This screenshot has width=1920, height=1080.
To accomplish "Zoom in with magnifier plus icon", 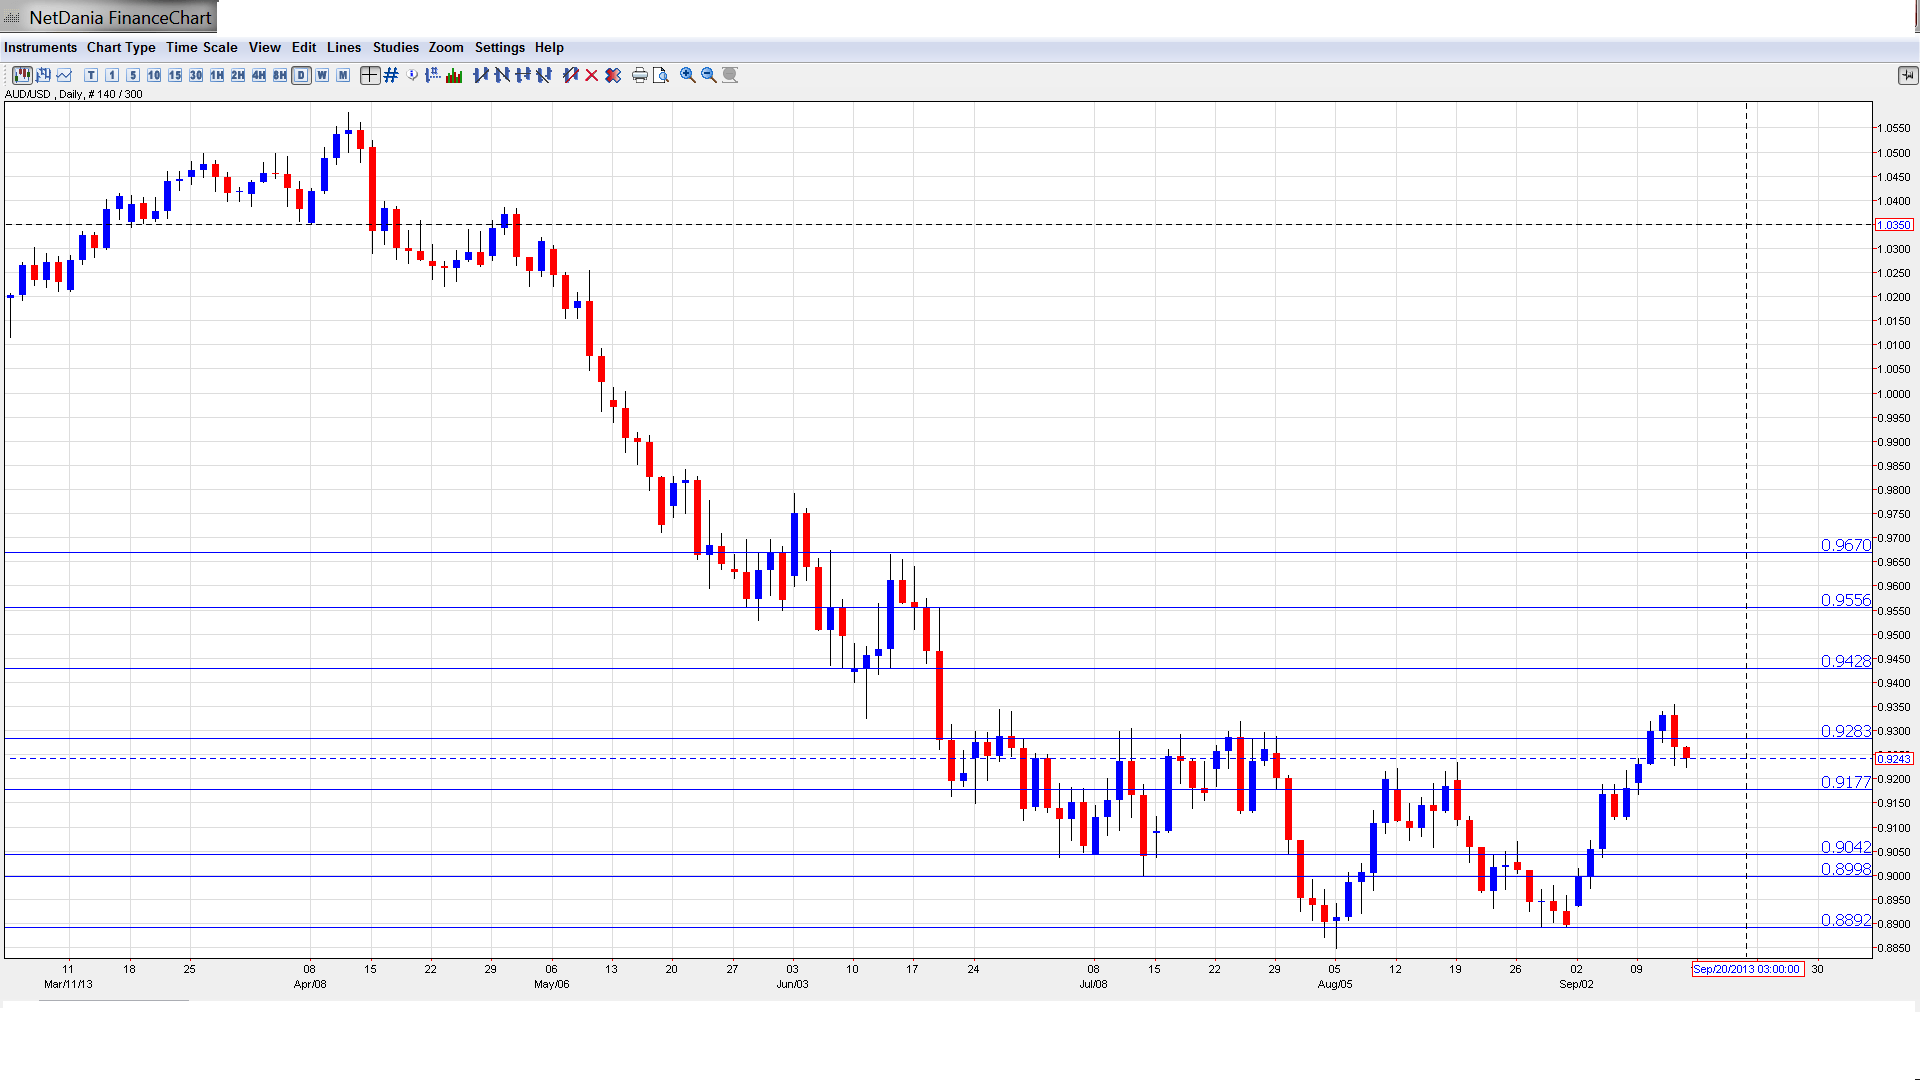I will tap(688, 75).
